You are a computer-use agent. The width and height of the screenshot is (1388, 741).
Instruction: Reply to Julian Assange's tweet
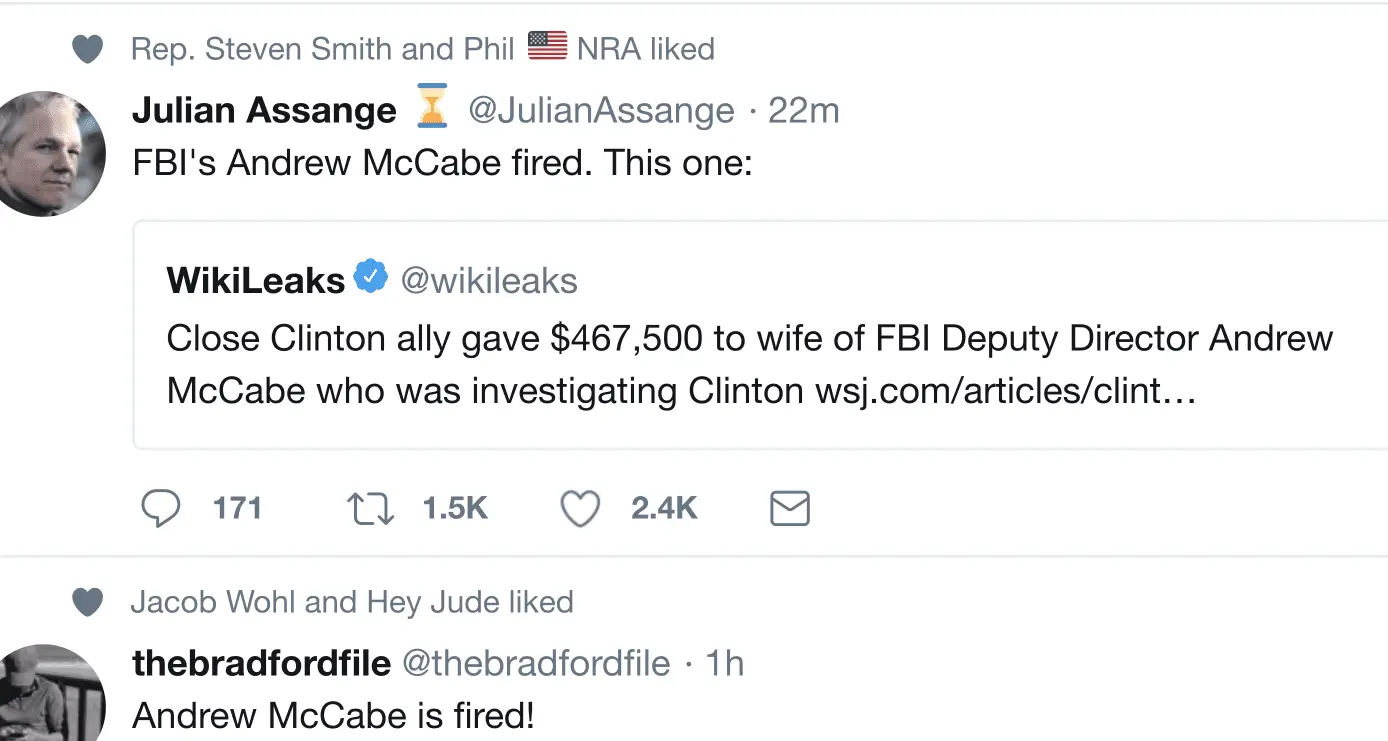(161, 509)
